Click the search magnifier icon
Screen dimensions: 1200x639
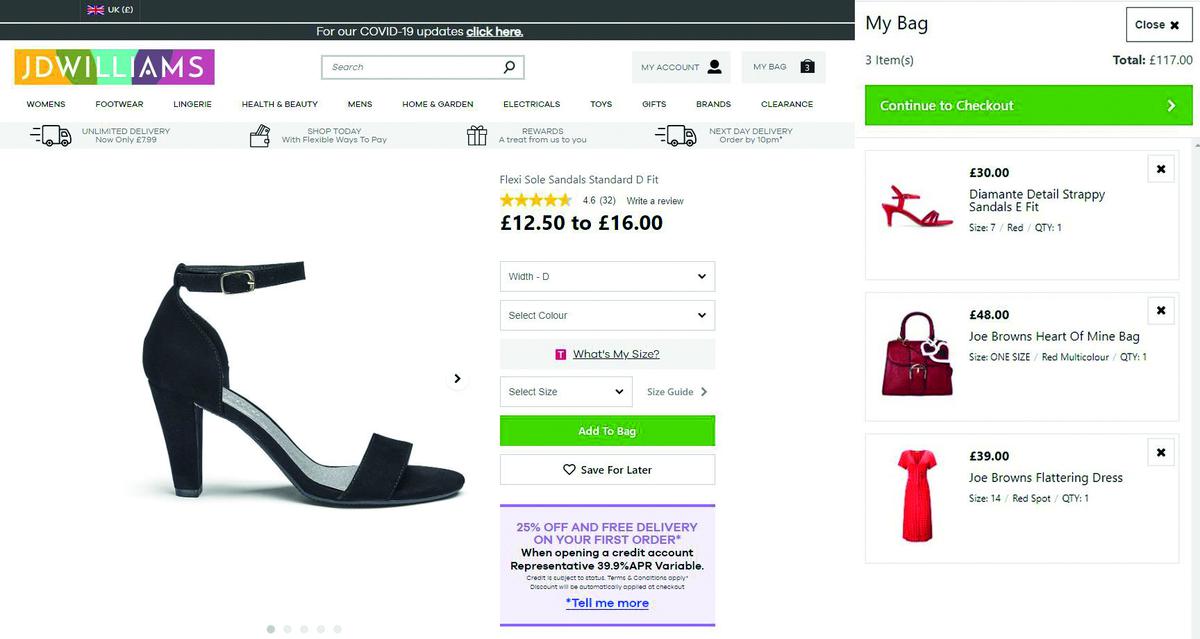pyautogui.click(x=509, y=67)
